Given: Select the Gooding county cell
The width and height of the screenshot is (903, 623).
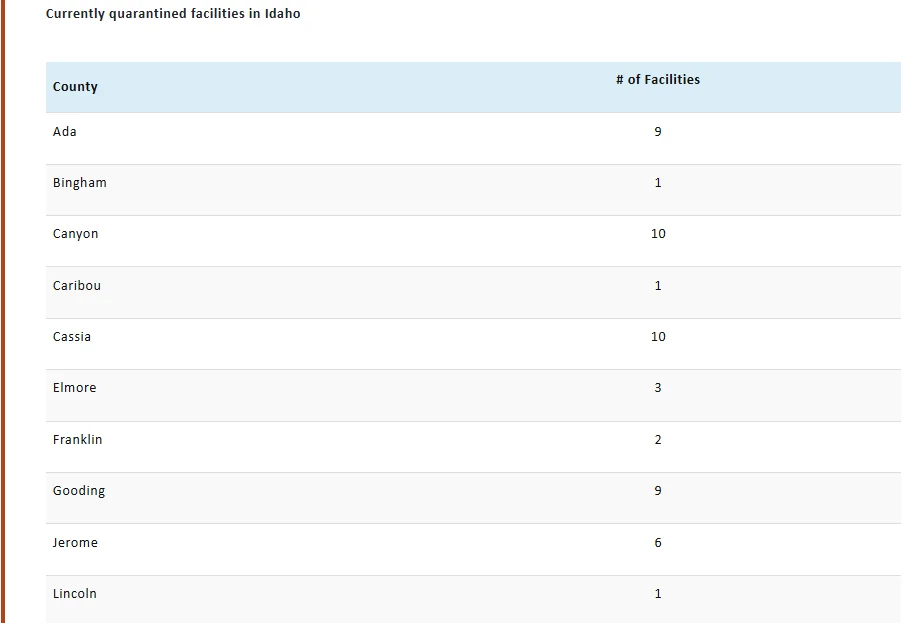Looking at the screenshot, I should coord(79,491).
